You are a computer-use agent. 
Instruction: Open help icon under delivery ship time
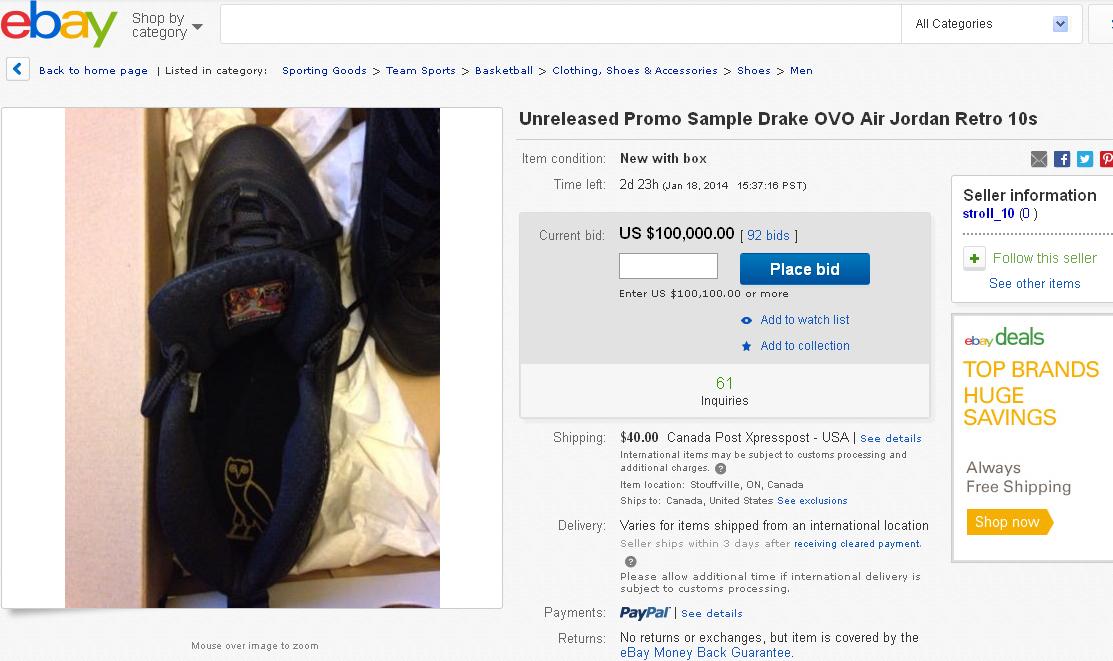630,561
